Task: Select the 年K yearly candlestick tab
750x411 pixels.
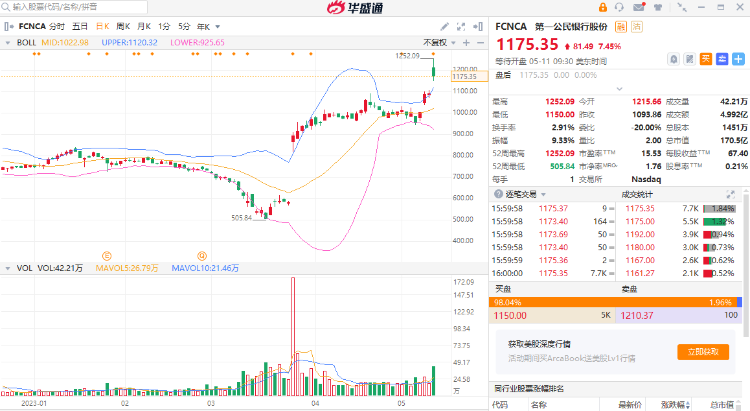Action: tap(204, 27)
